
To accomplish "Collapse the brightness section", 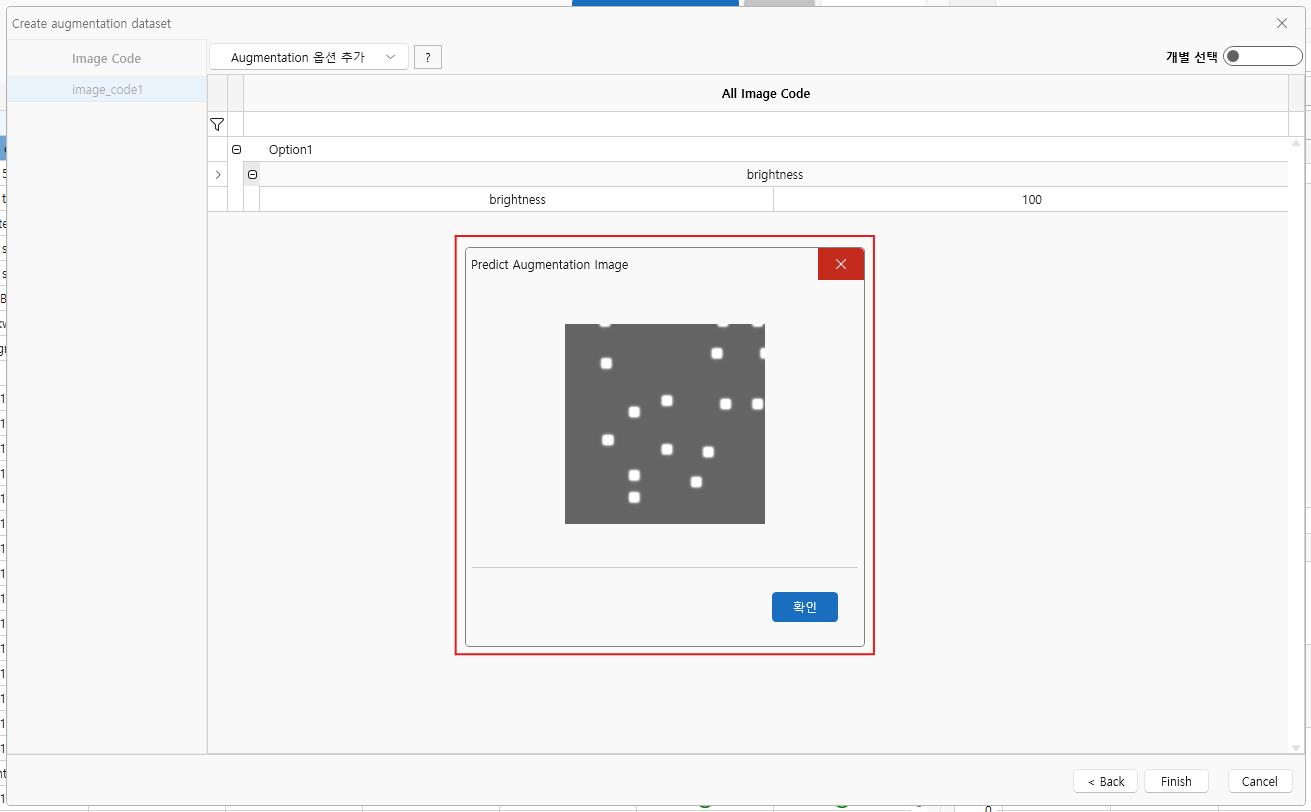I will pos(252,175).
